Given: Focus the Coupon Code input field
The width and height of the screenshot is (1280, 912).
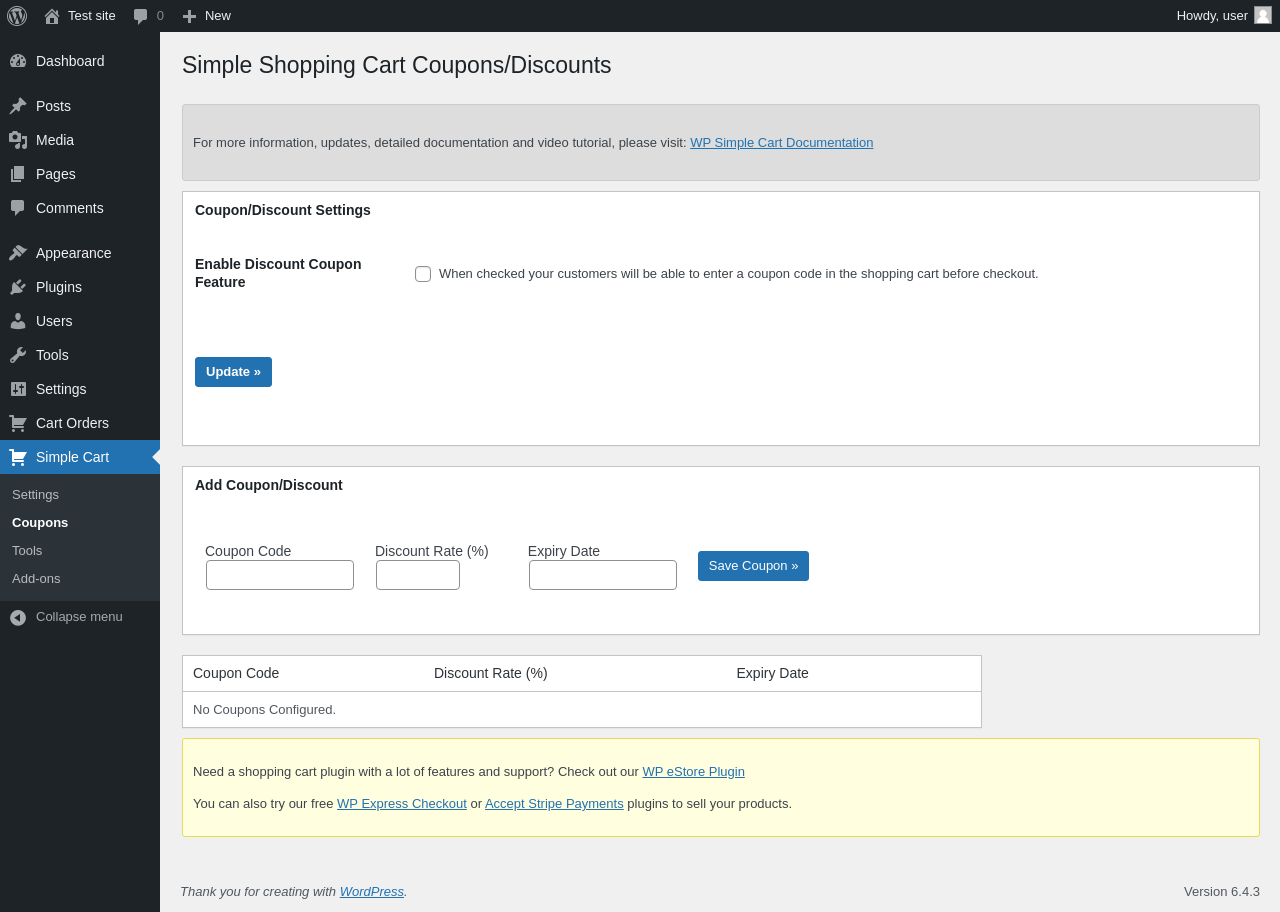Looking at the screenshot, I should 280,575.
